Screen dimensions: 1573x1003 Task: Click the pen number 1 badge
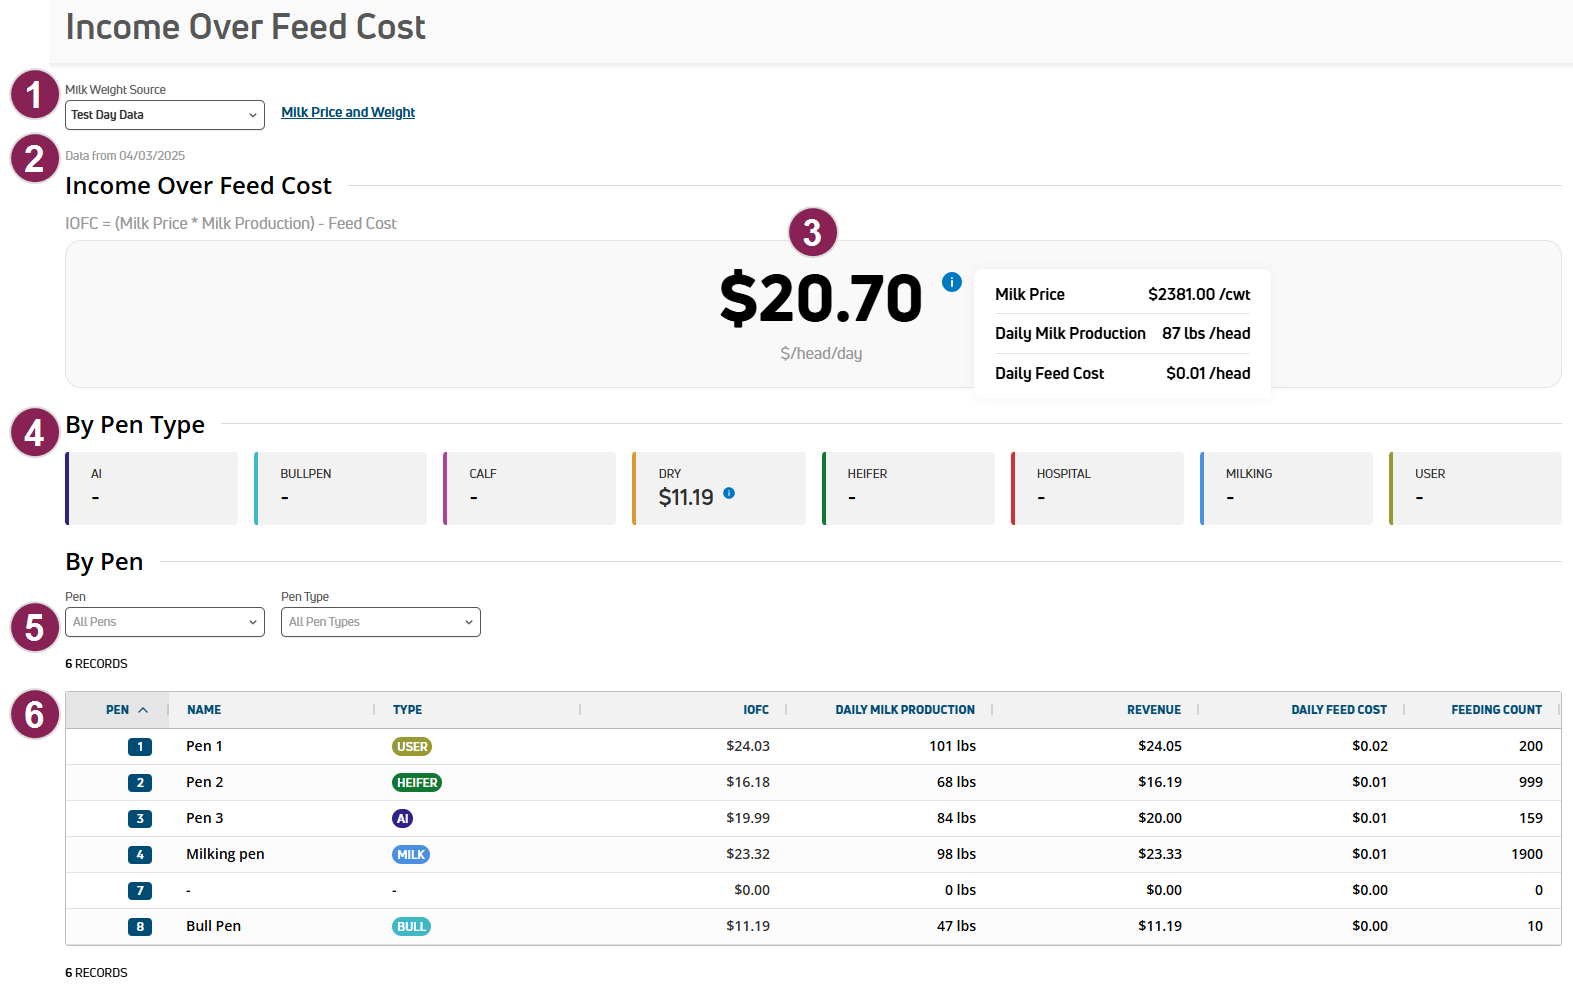(140, 747)
